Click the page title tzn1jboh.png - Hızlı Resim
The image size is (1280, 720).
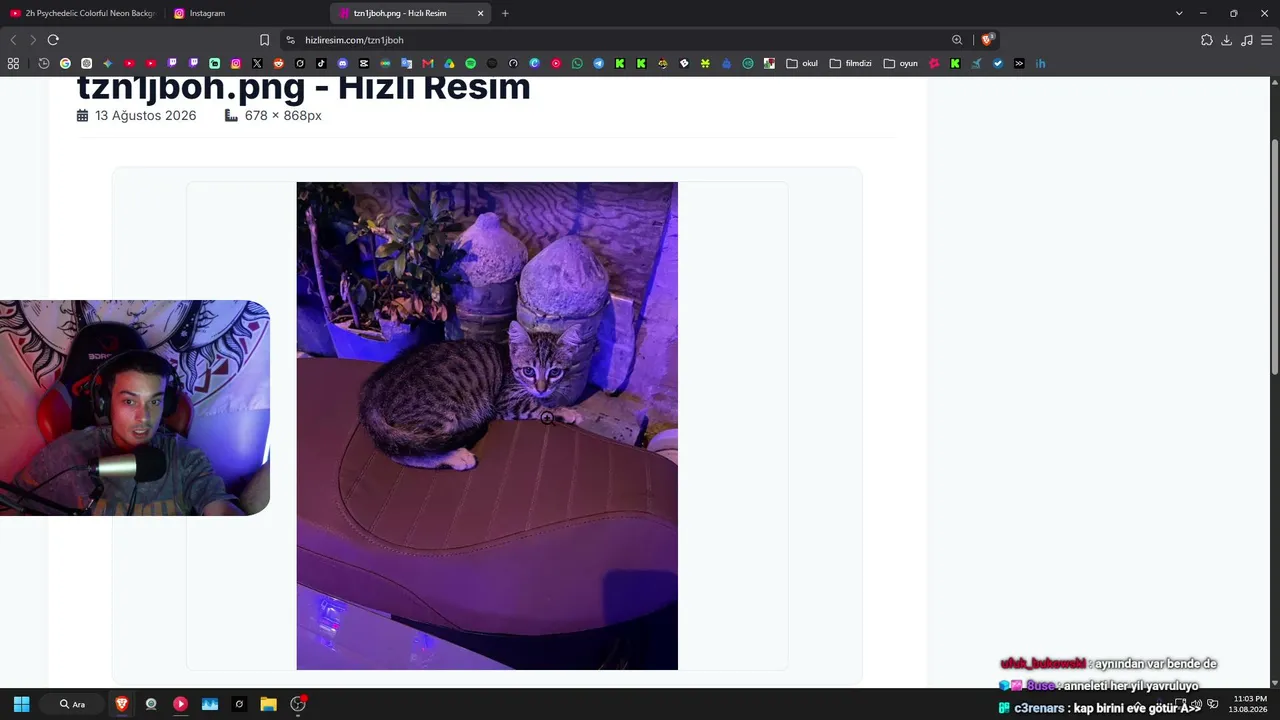pyautogui.click(x=303, y=87)
